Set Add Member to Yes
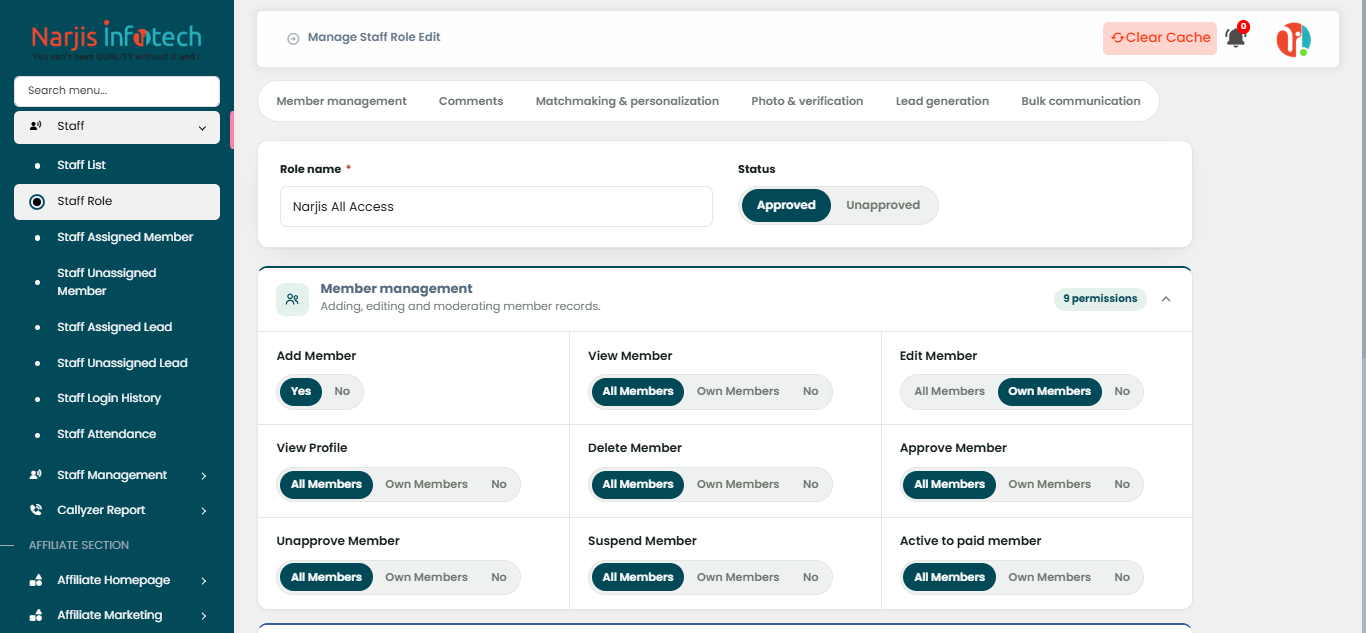 pos(301,391)
